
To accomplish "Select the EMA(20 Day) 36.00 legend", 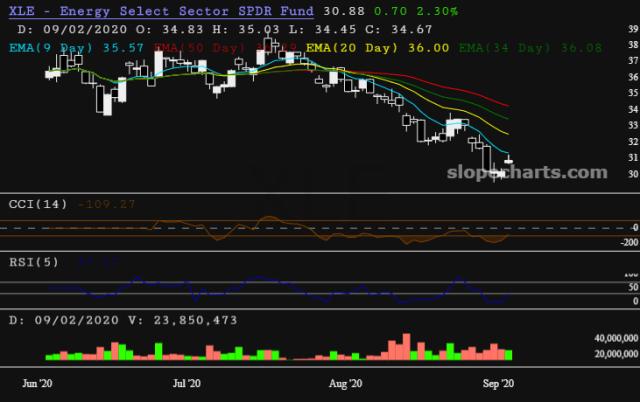I will pos(378,48).
